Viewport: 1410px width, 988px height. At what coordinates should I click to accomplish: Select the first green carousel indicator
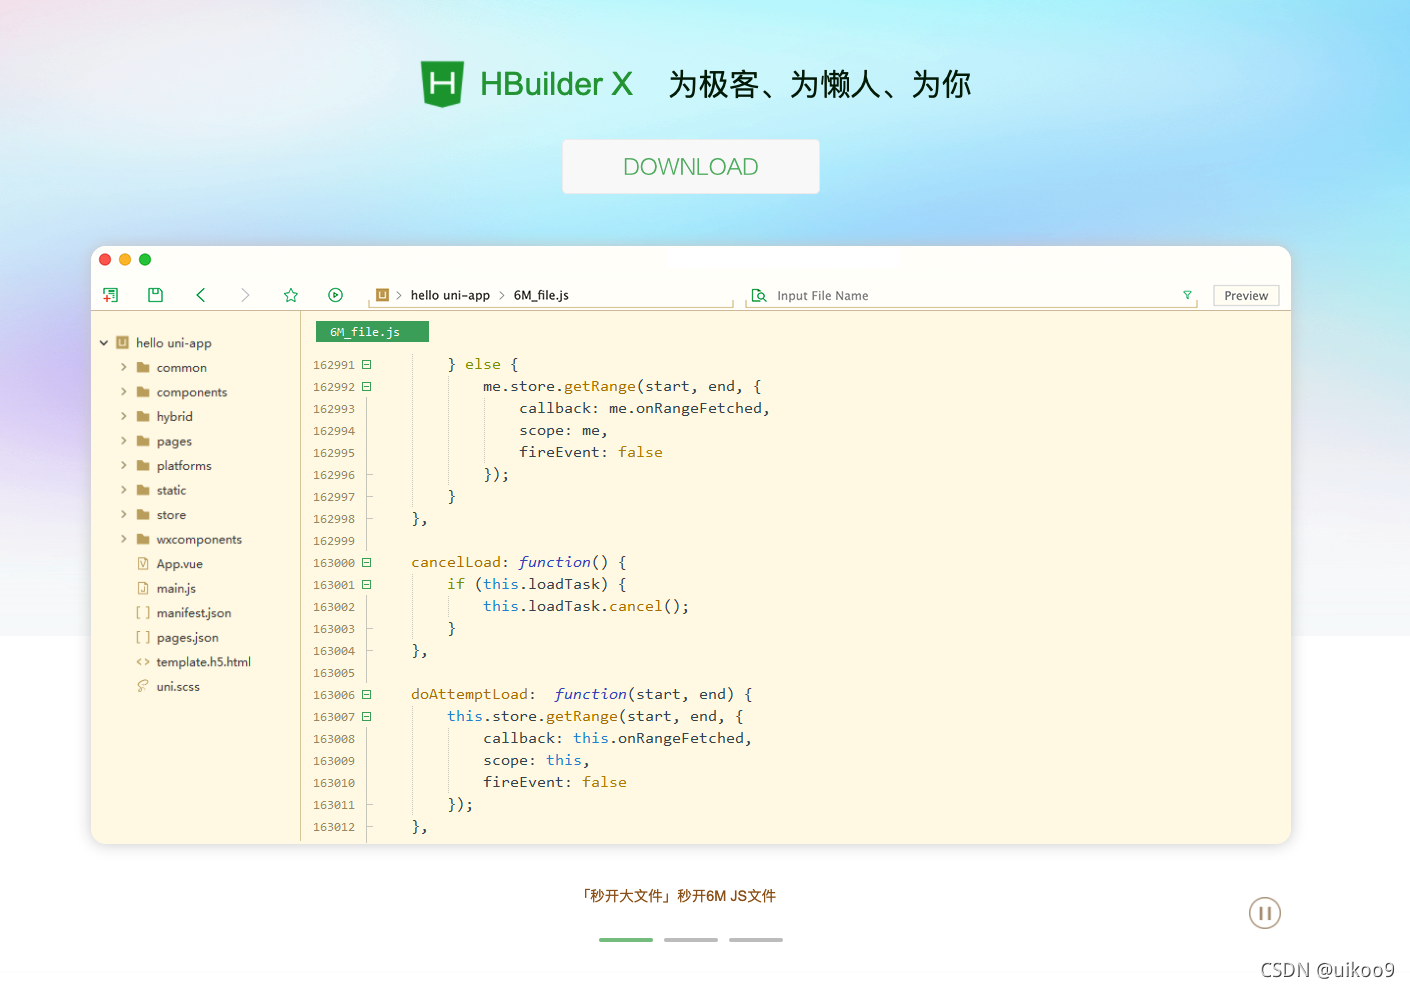(x=626, y=940)
